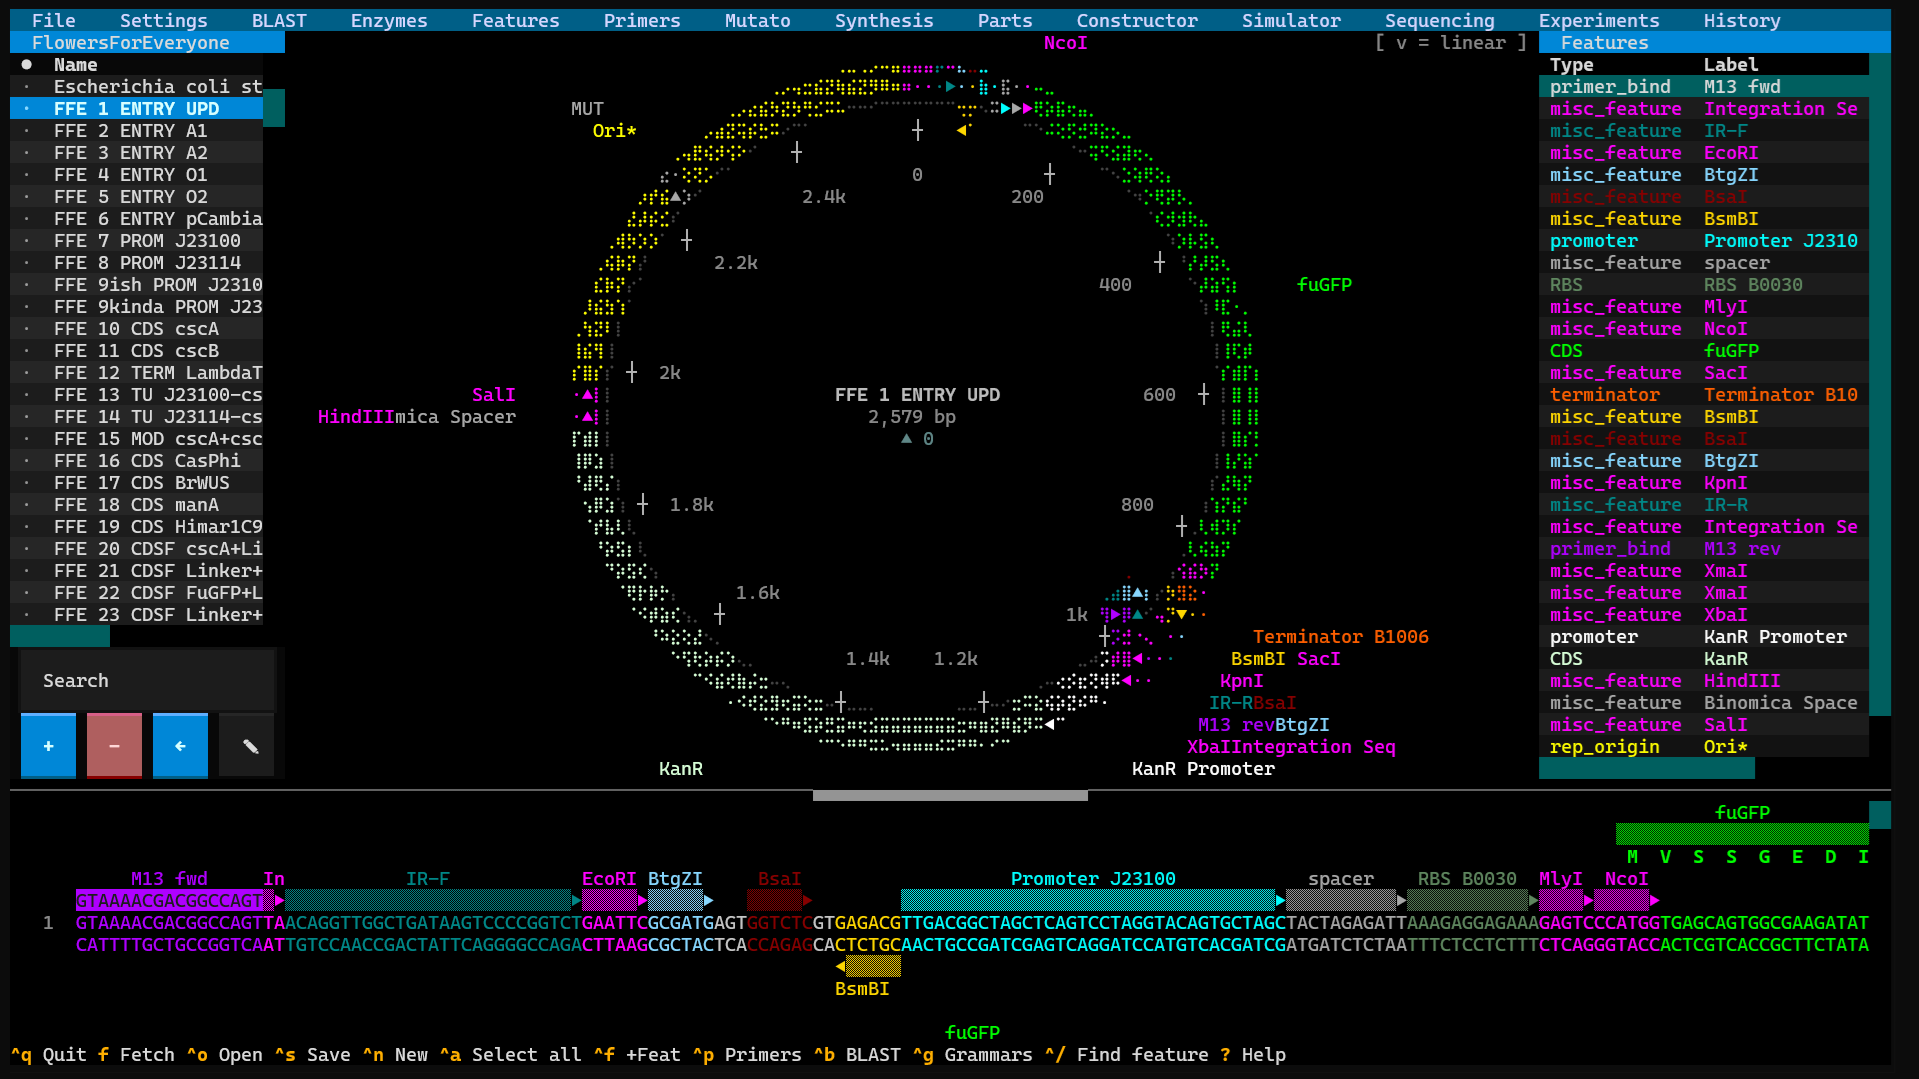Select the Ori* rep_origin row
Viewport: 1919px width, 1079px height.
(1704, 746)
